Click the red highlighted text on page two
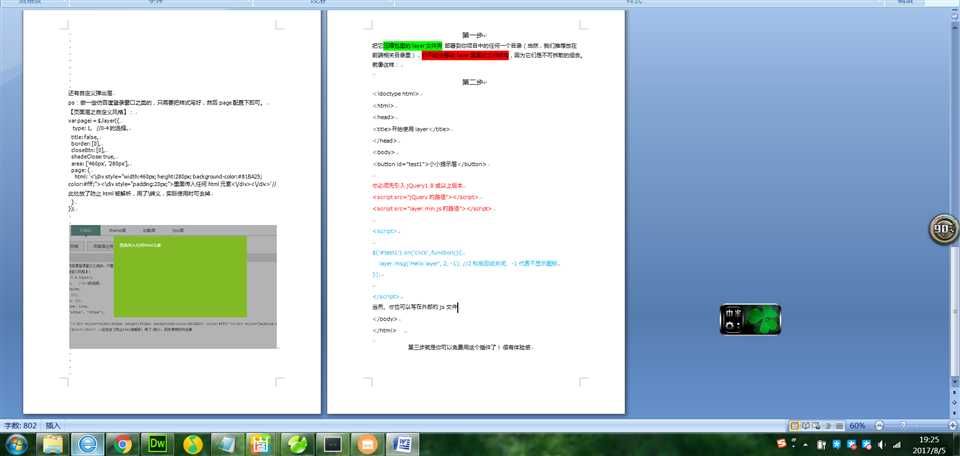 pyautogui.click(x=465, y=55)
